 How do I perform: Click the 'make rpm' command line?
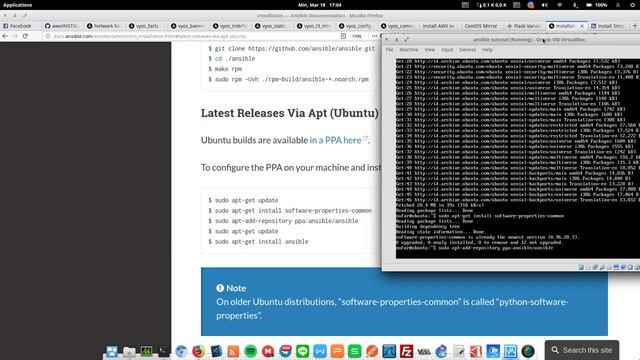point(225,69)
